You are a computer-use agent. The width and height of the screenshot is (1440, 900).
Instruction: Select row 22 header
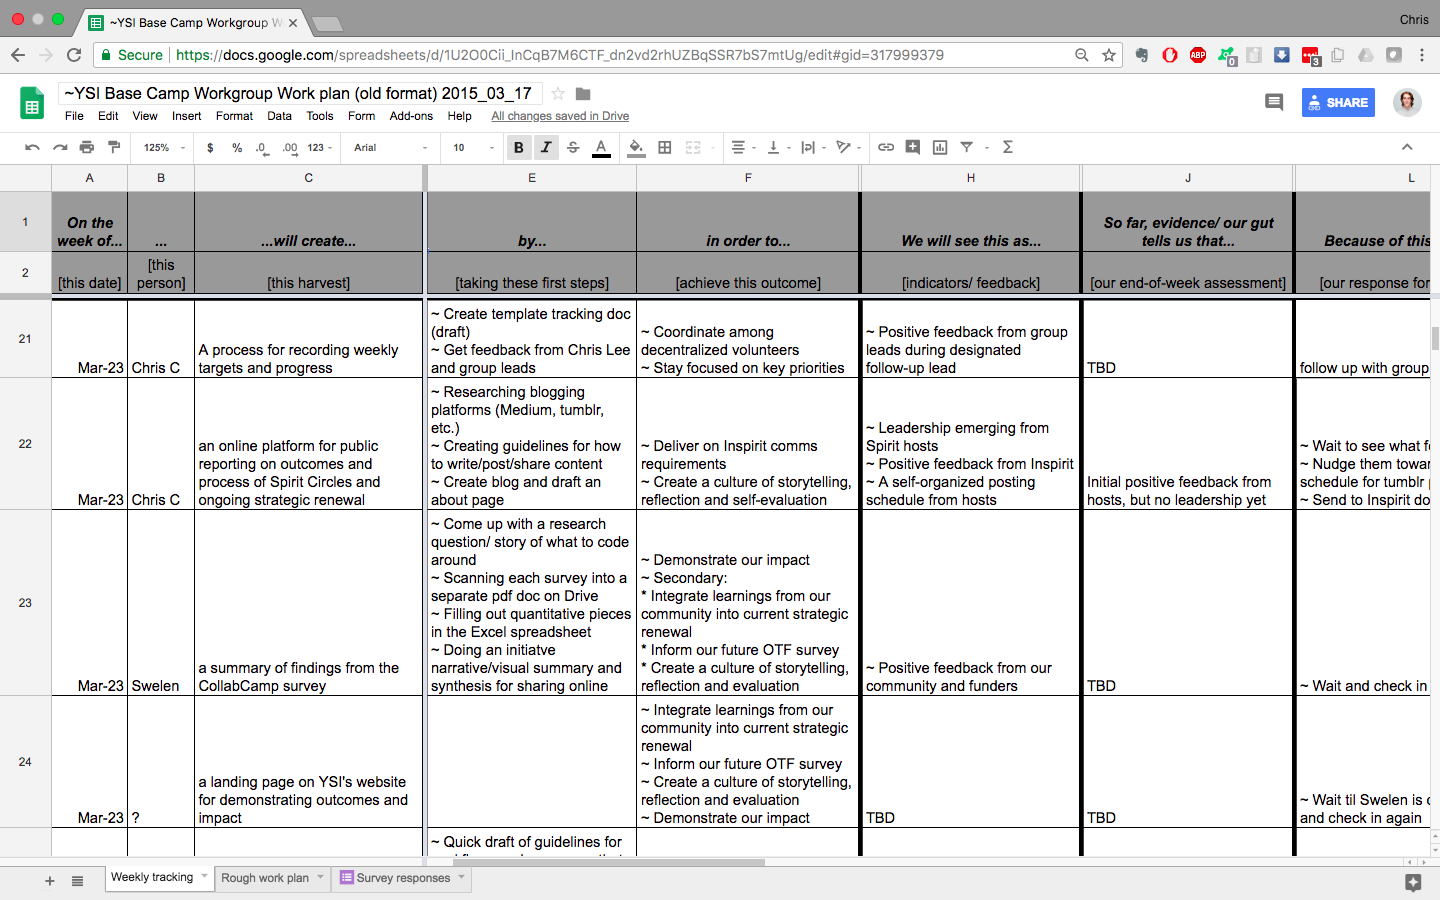coord(25,444)
